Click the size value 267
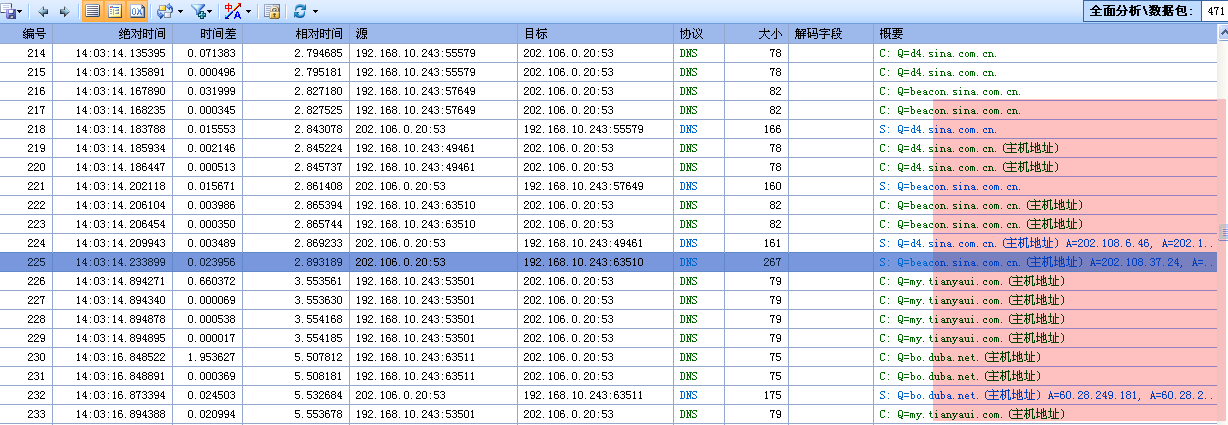This screenshot has height=425, width=1228. [772, 262]
